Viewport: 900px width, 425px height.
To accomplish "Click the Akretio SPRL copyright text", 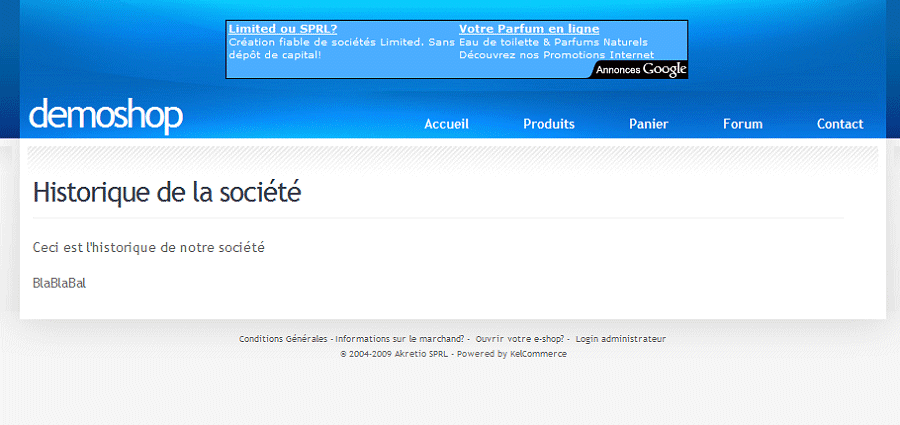I will point(395,354).
